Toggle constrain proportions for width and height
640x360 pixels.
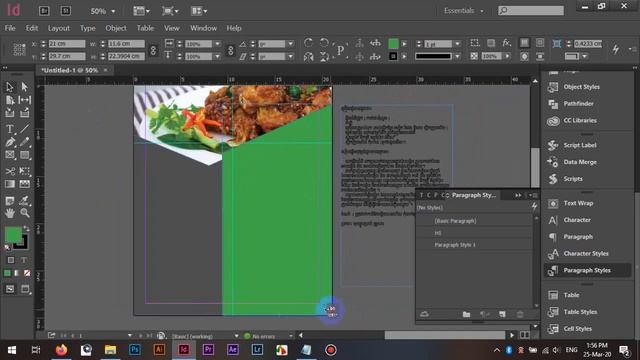153,50
